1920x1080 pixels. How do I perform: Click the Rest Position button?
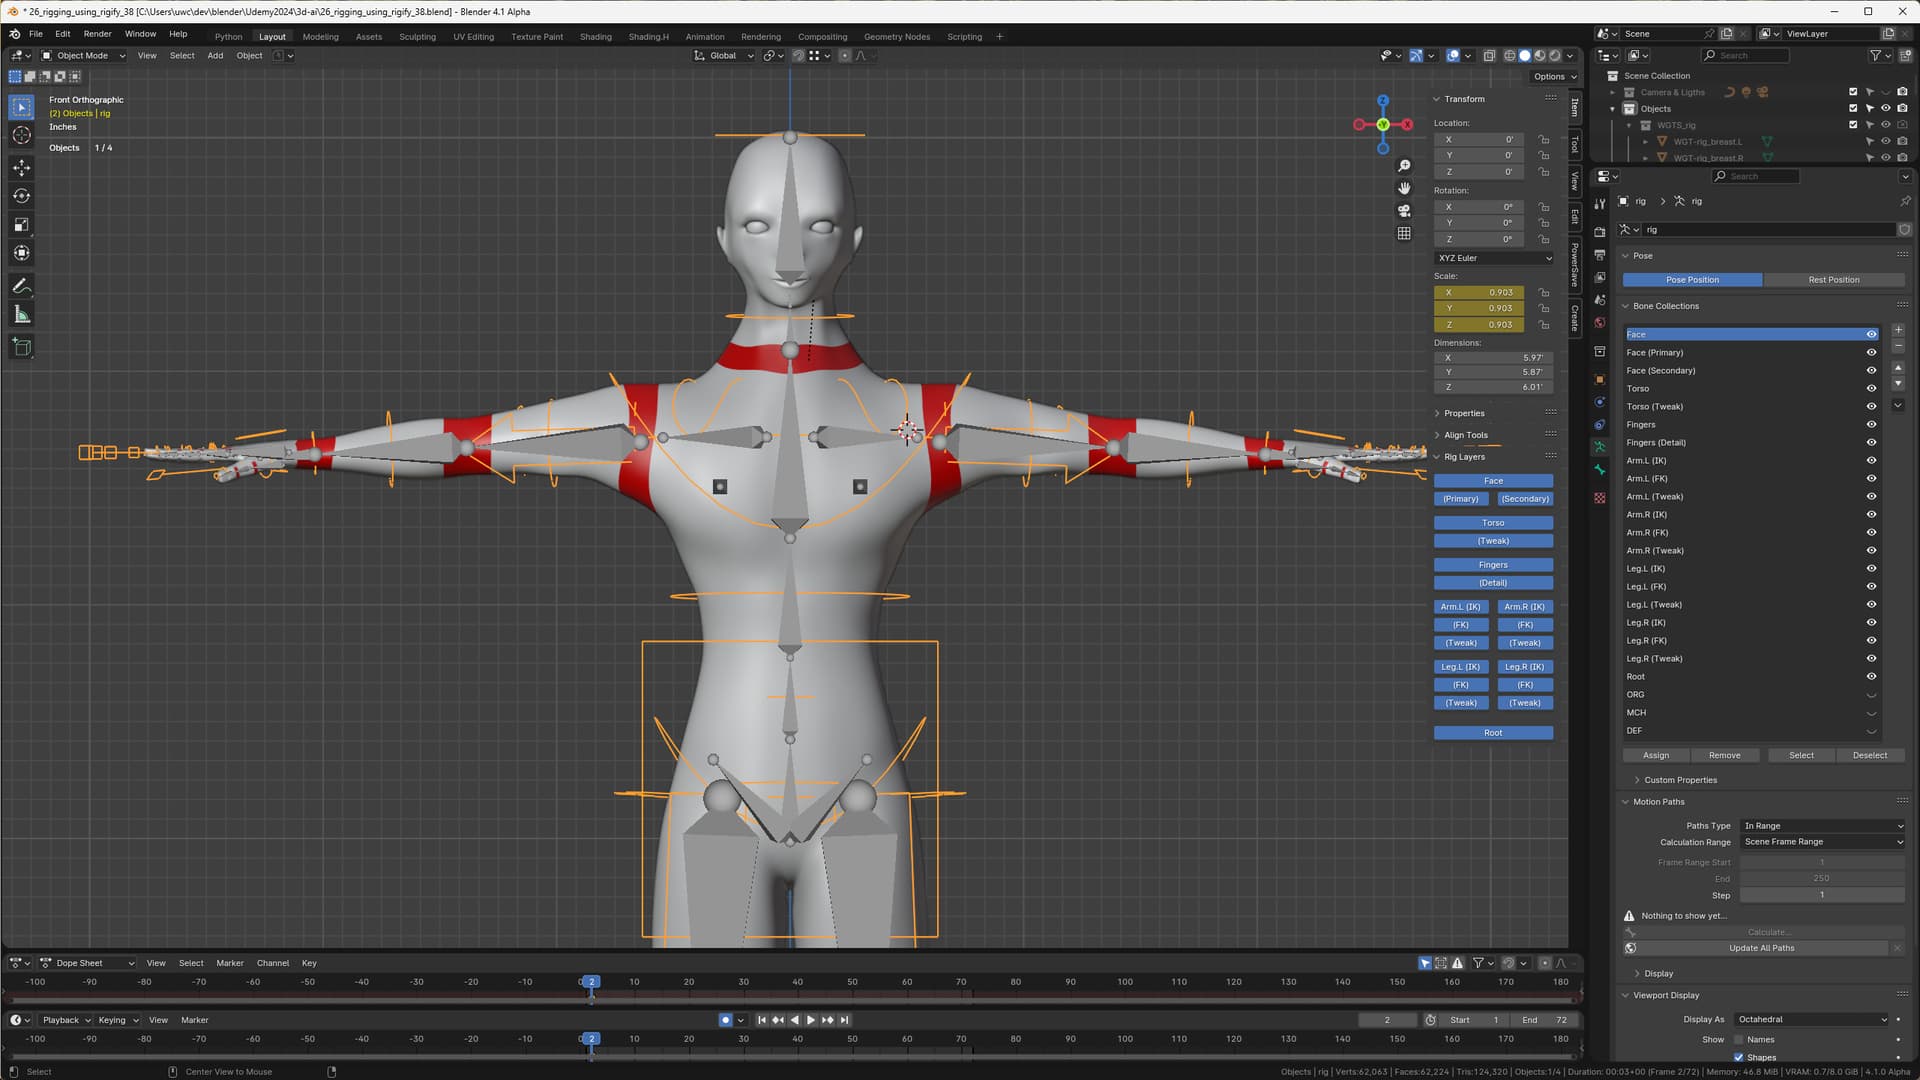1833,280
